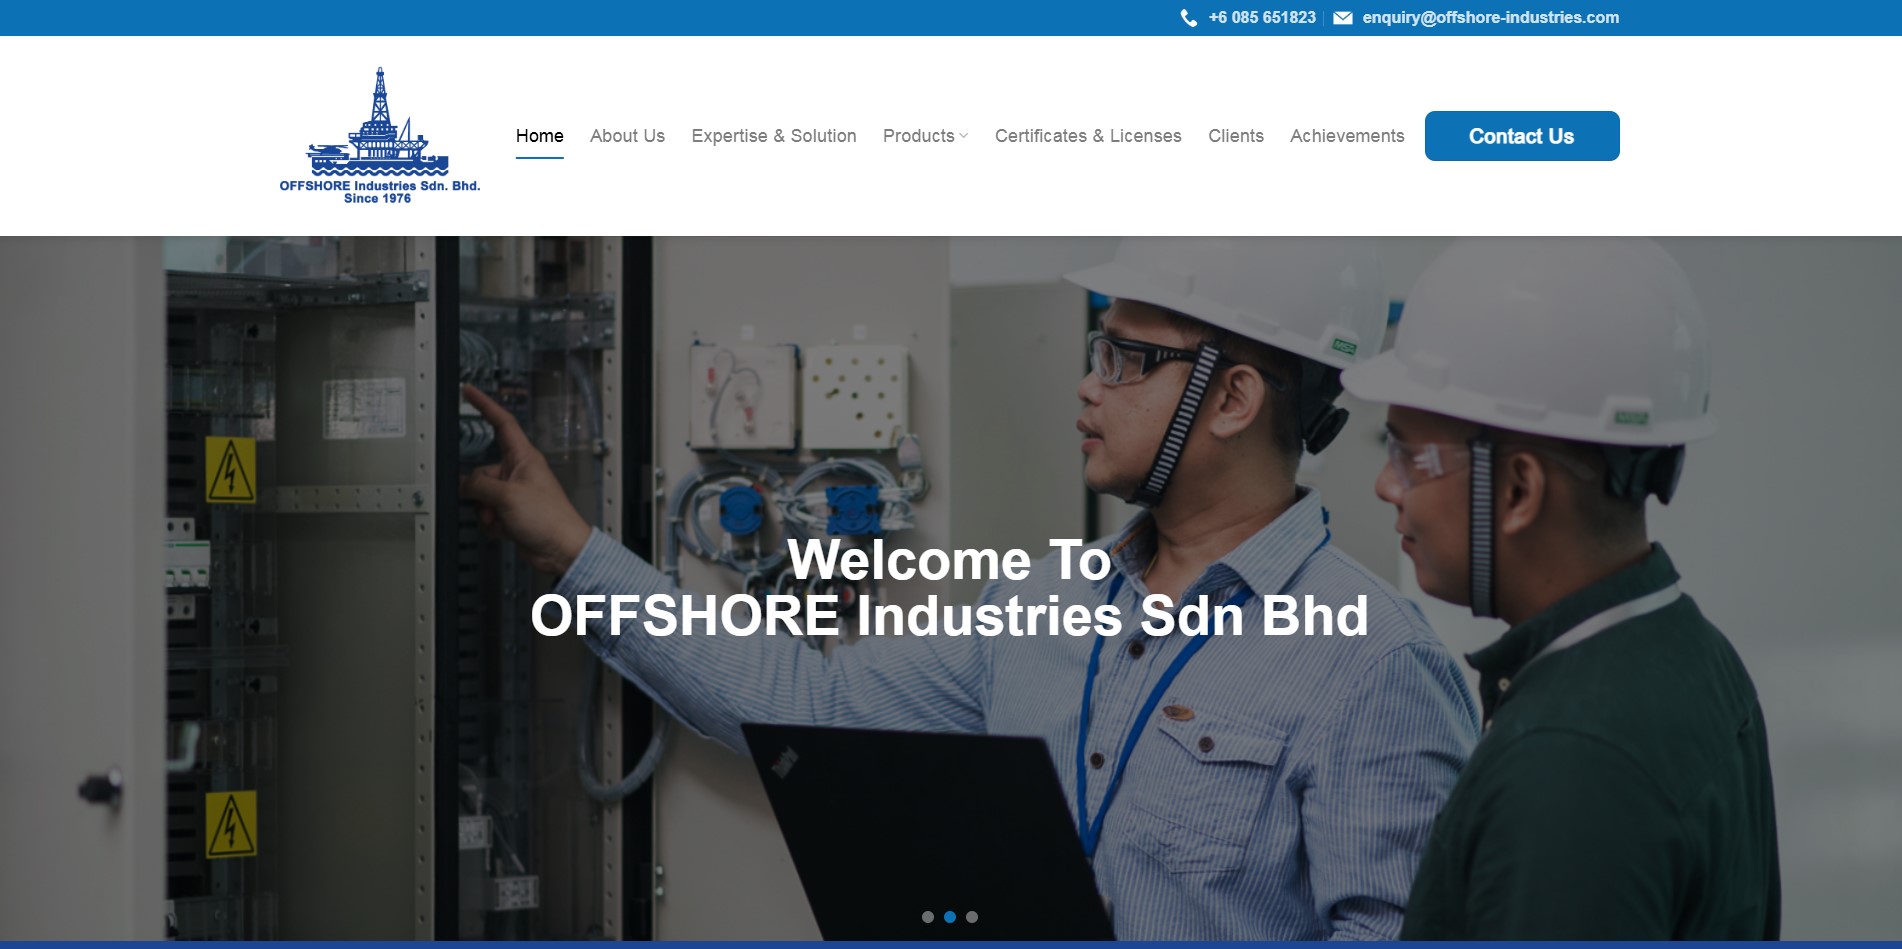Go to the Achievements page
Screen dimensions: 1902x949
(x=1347, y=136)
